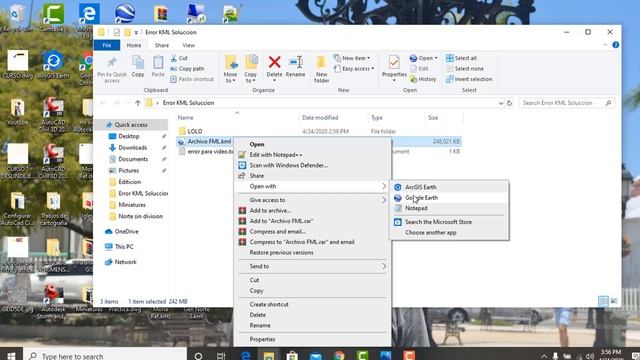Switch to the View ribbon tab
Image resolution: width=640 pixels, height=360 pixels.
tap(188, 45)
